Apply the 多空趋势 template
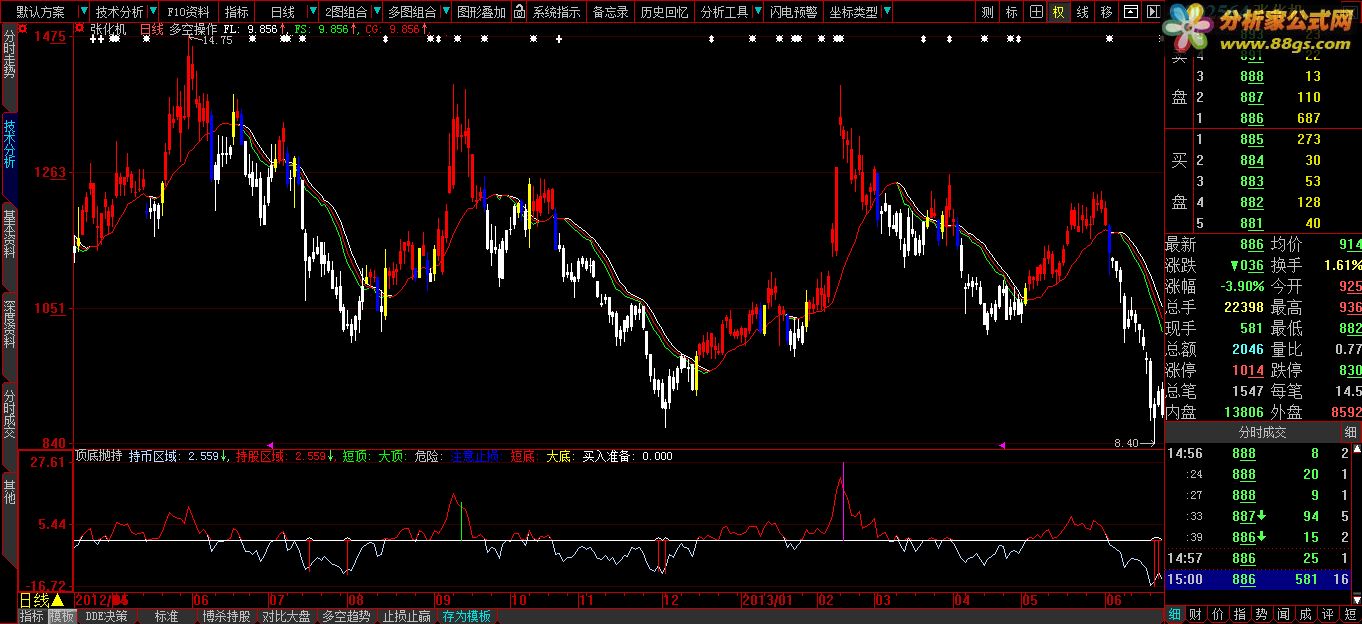 [346, 616]
